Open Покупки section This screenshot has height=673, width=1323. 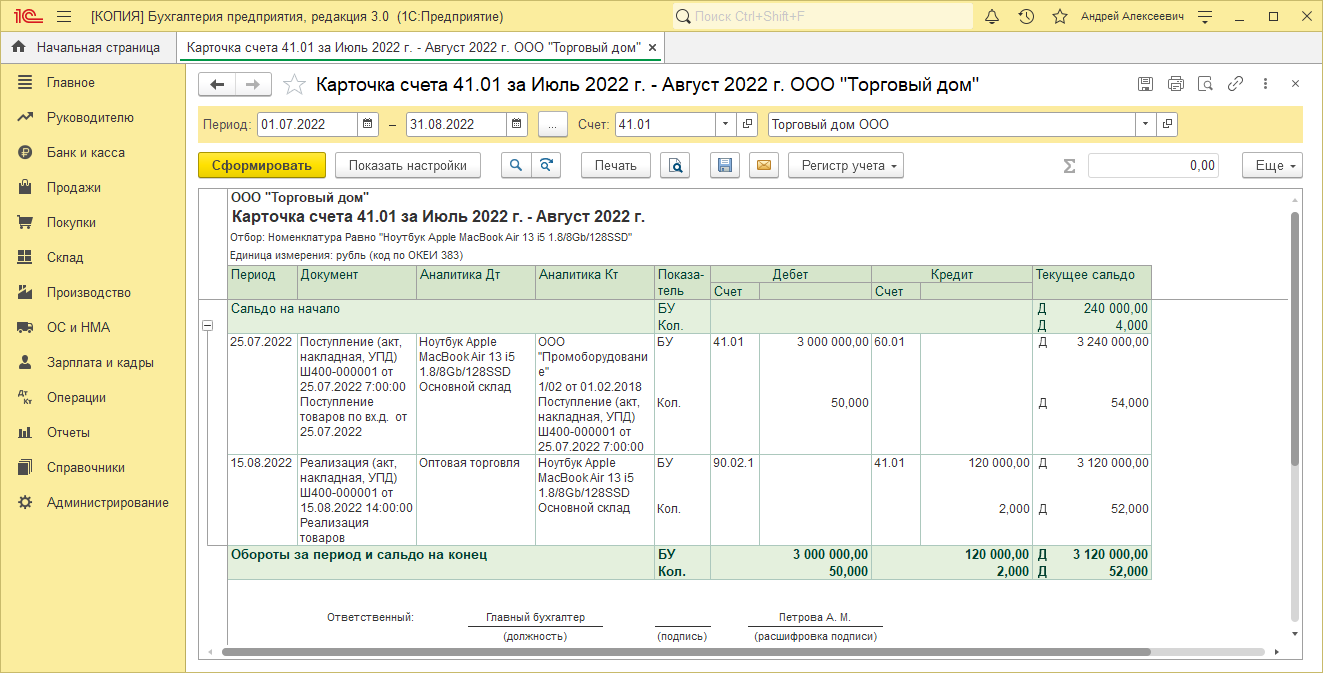[x=93, y=222]
